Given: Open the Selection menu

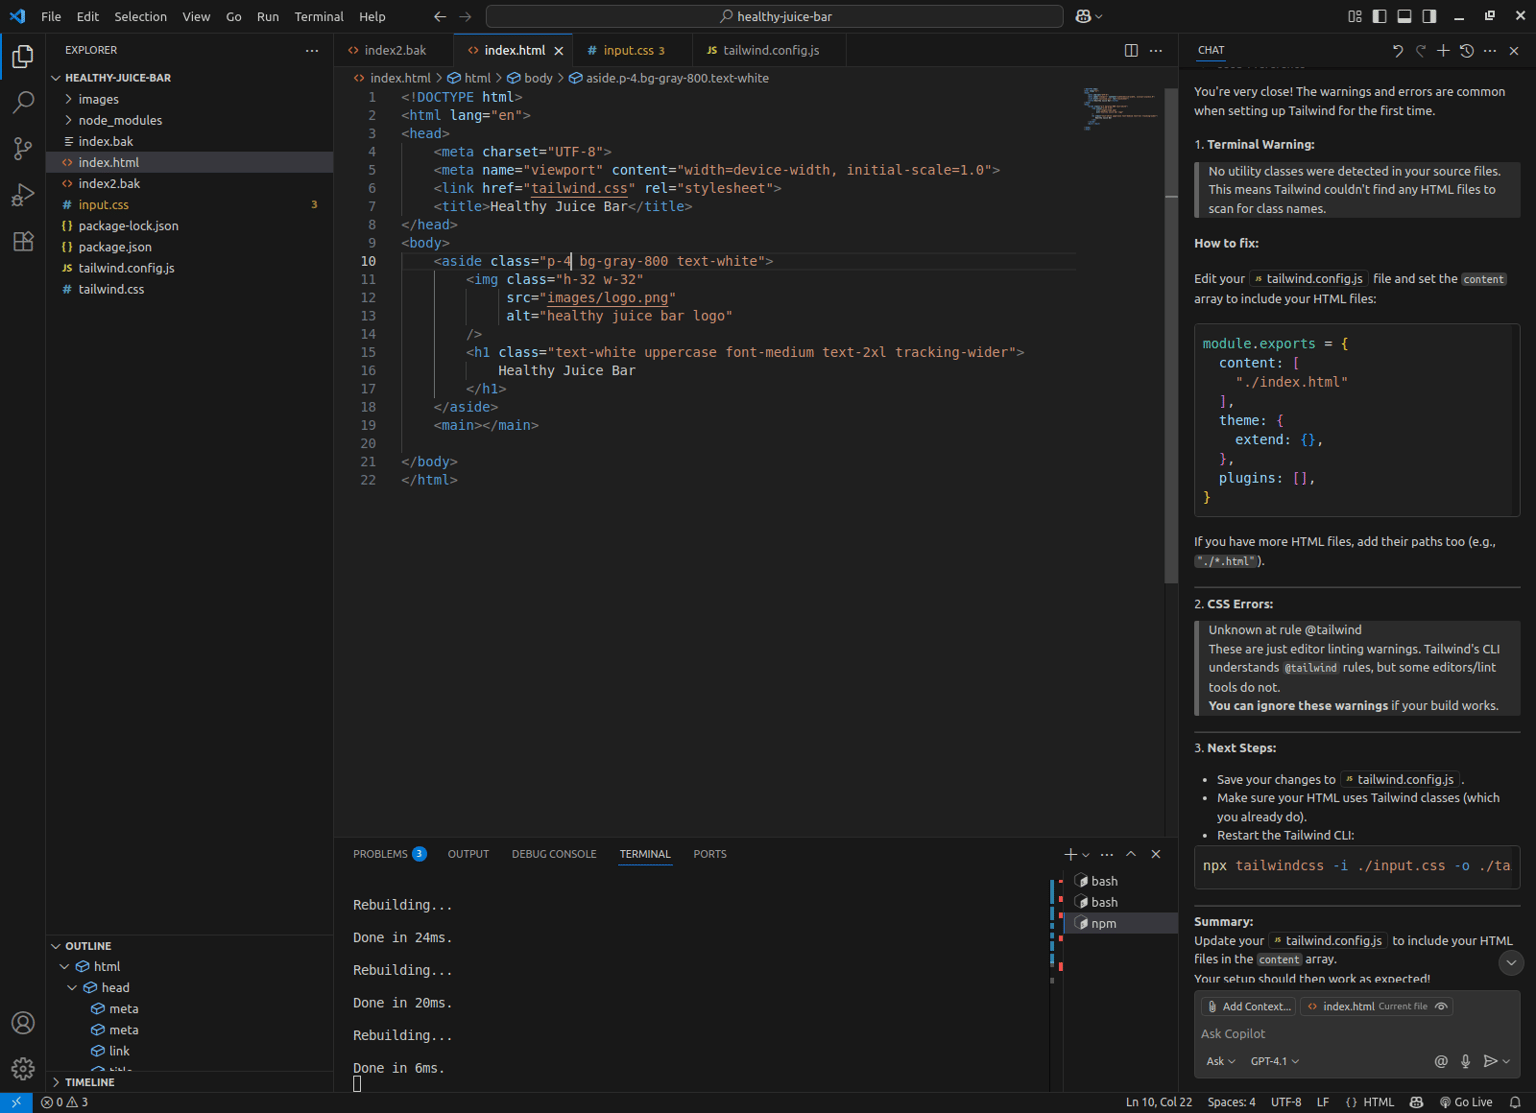Looking at the screenshot, I should click(140, 16).
